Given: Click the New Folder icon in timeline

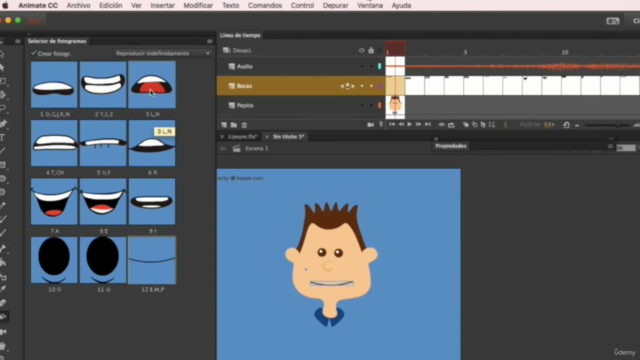Looking at the screenshot, I should coord(234,125).
